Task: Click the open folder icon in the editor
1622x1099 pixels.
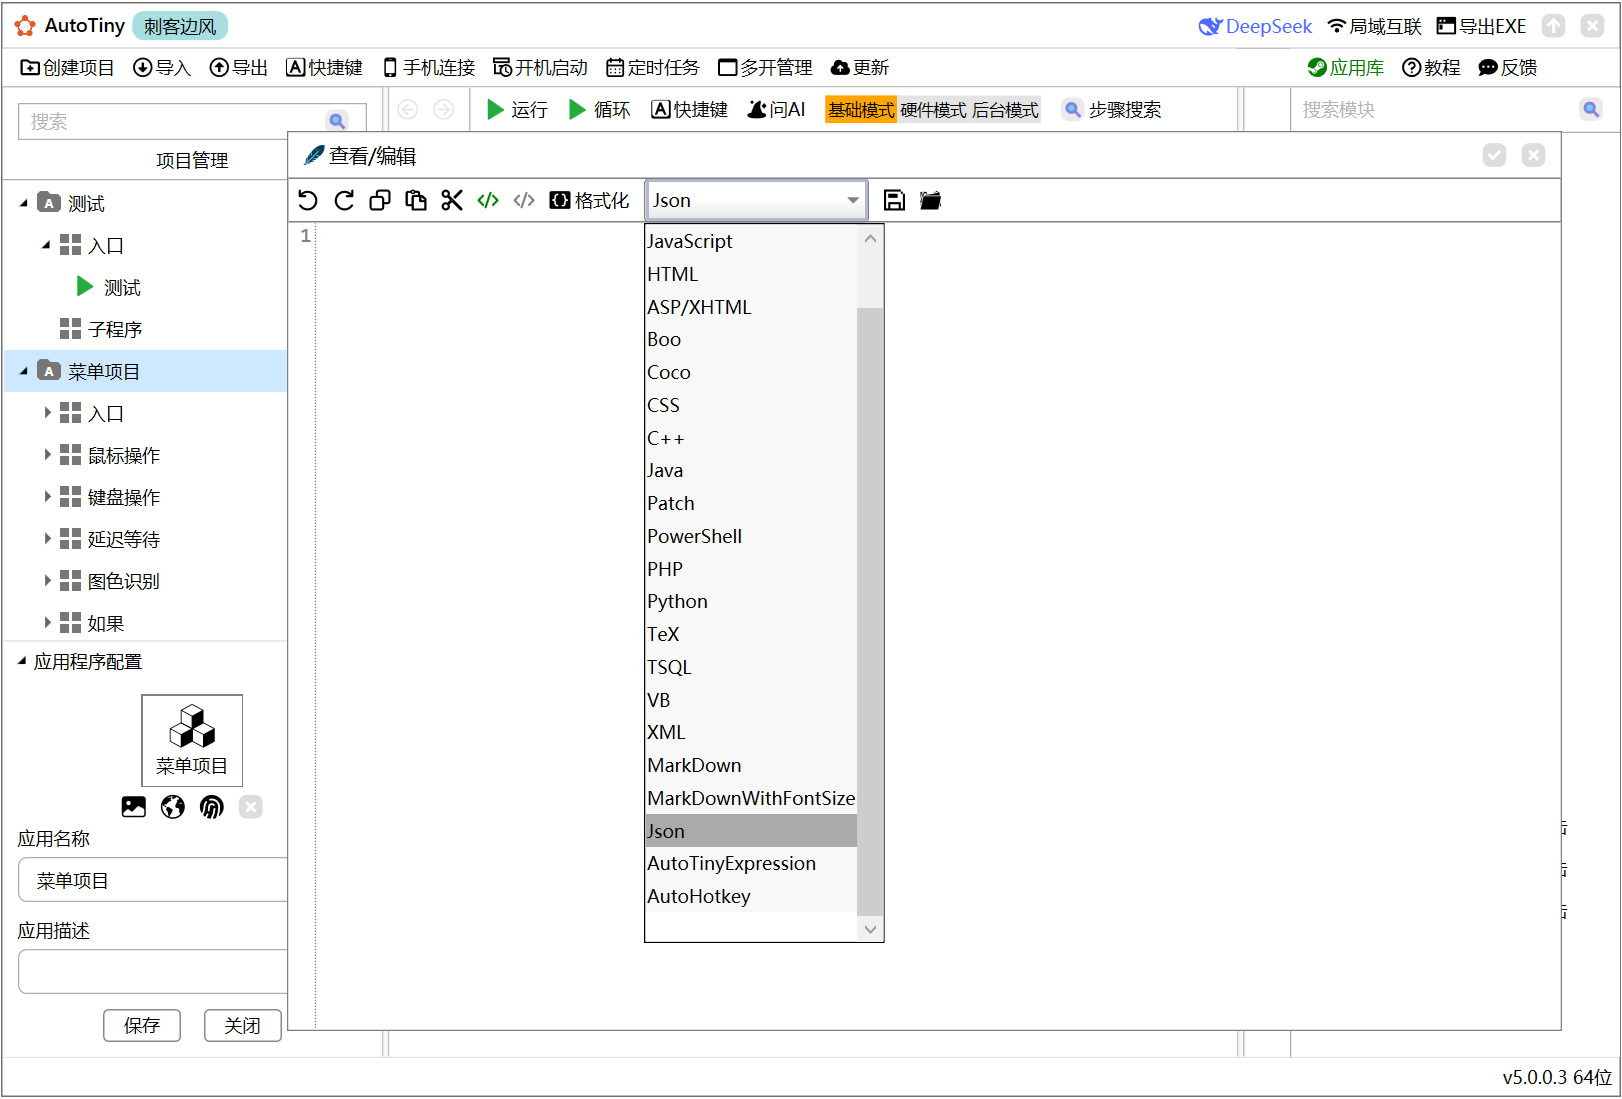Action: click(x=931, y=201)
